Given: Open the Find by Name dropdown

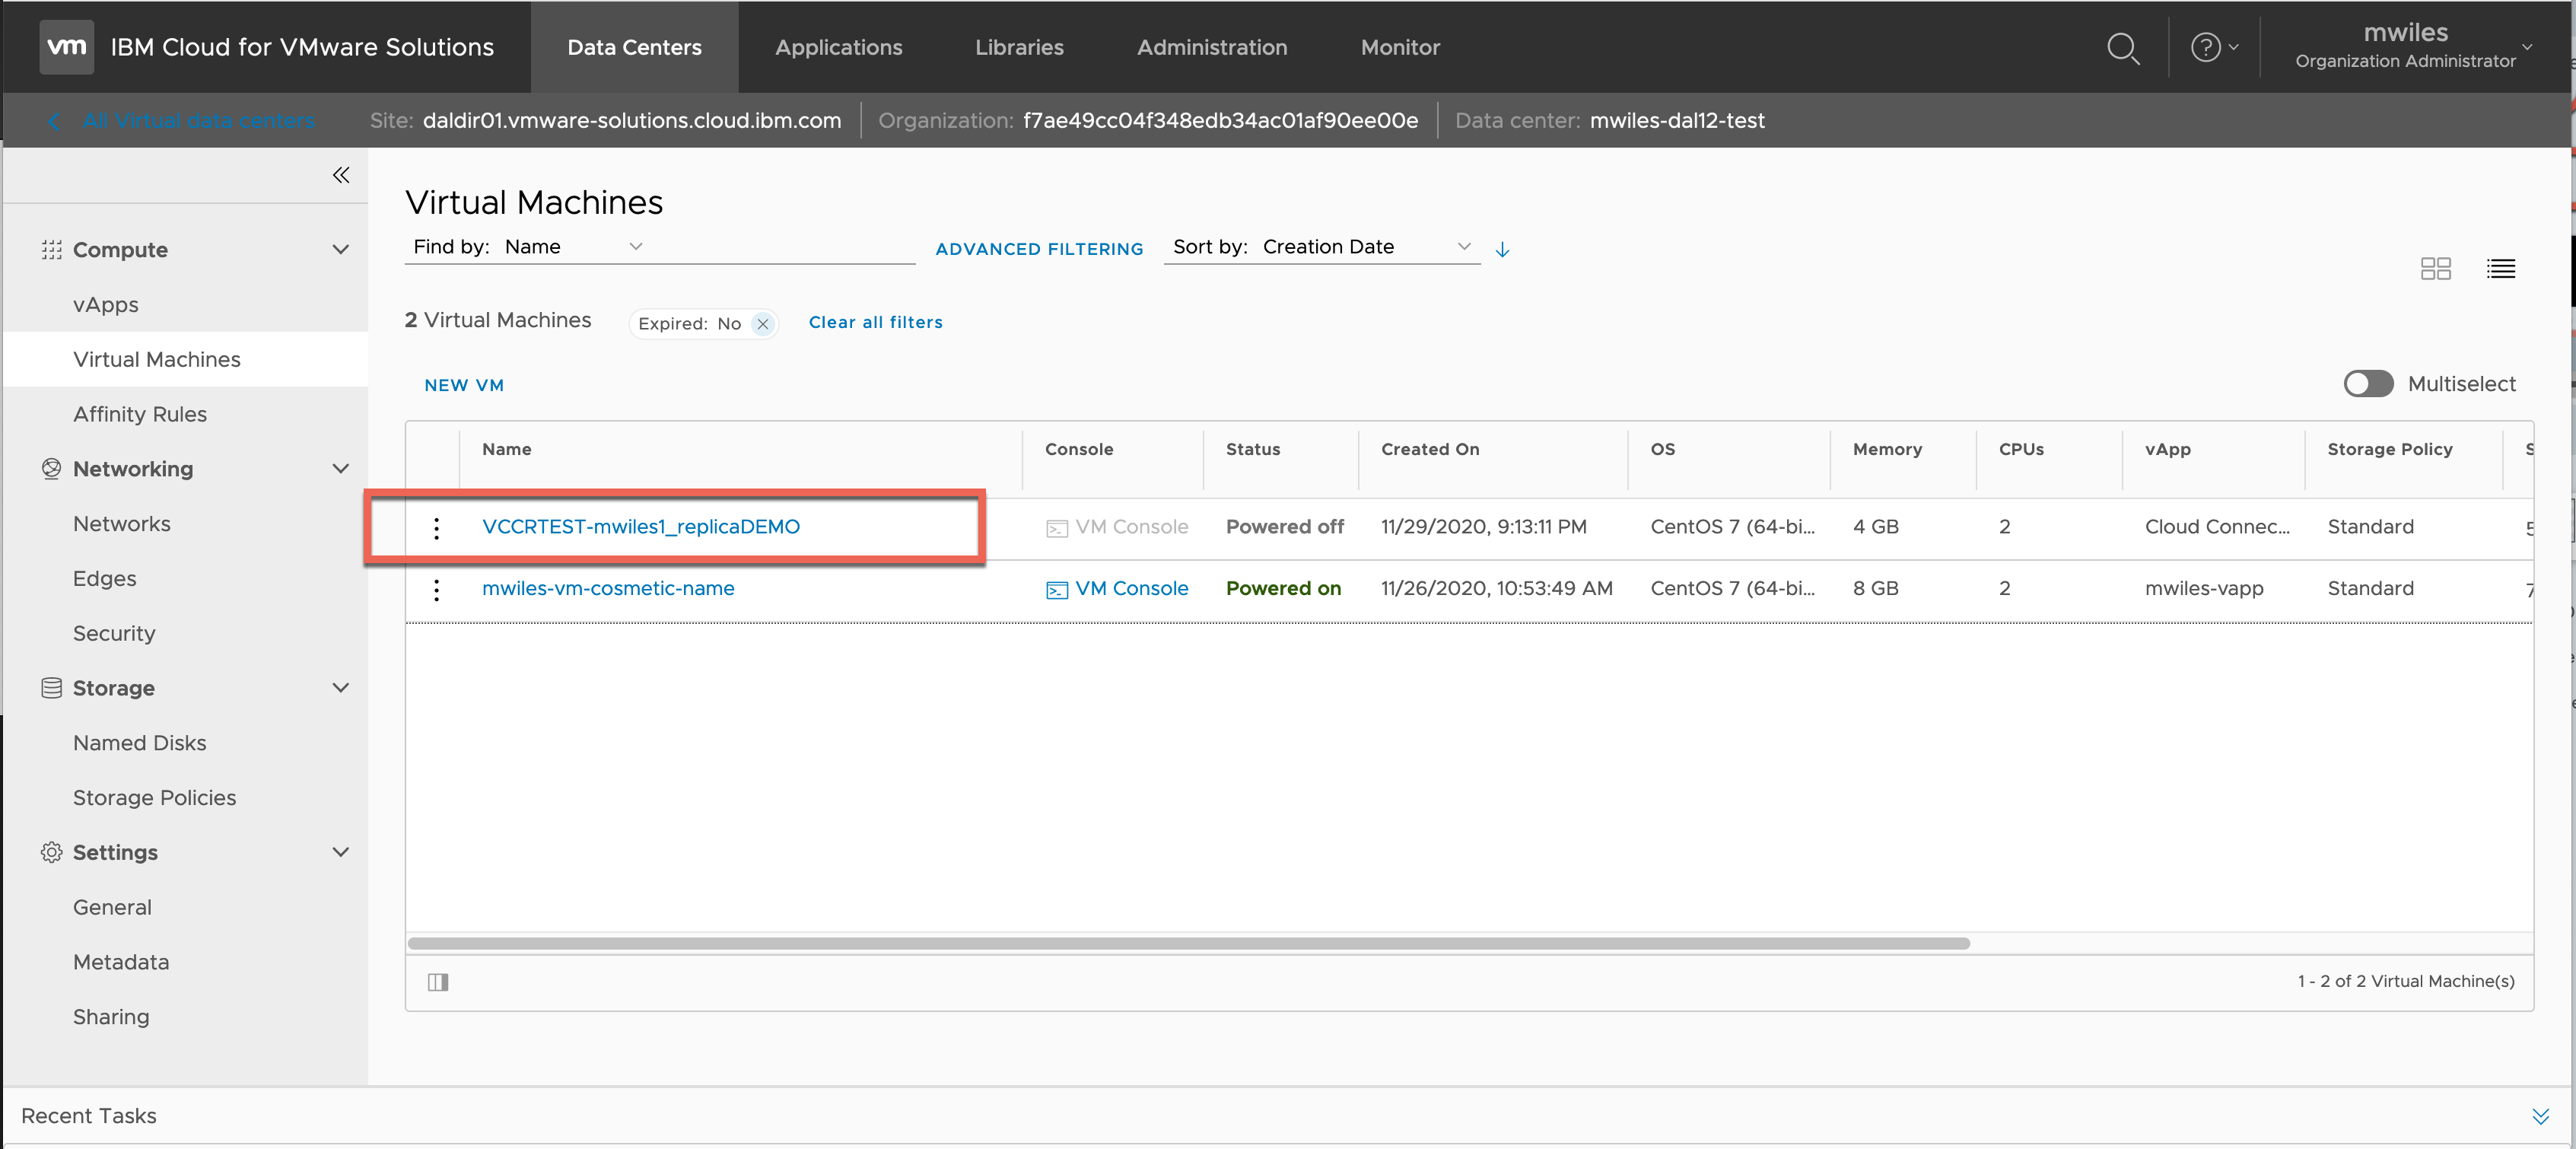Looking at the screenshot, I should pos(574,247).
